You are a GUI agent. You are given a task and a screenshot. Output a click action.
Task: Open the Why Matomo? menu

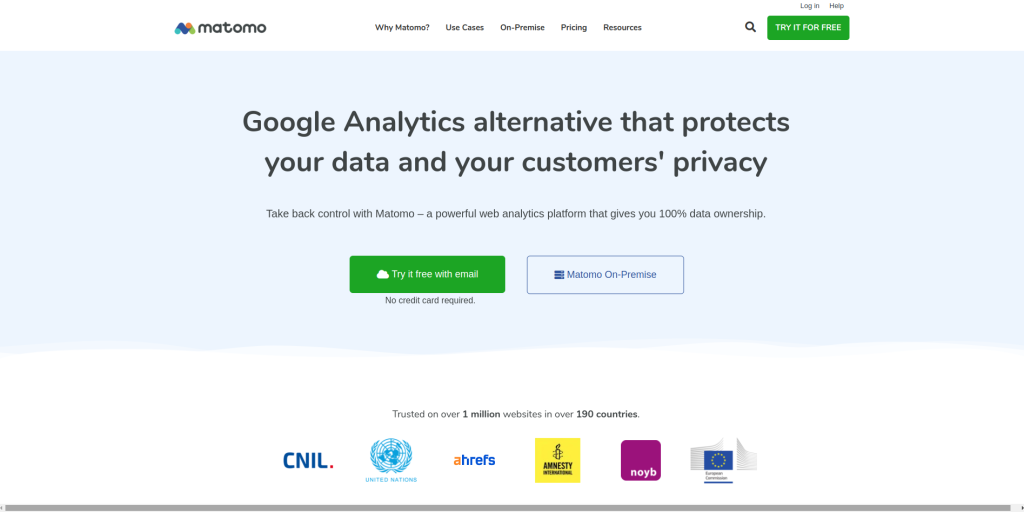tap(402, 27)
